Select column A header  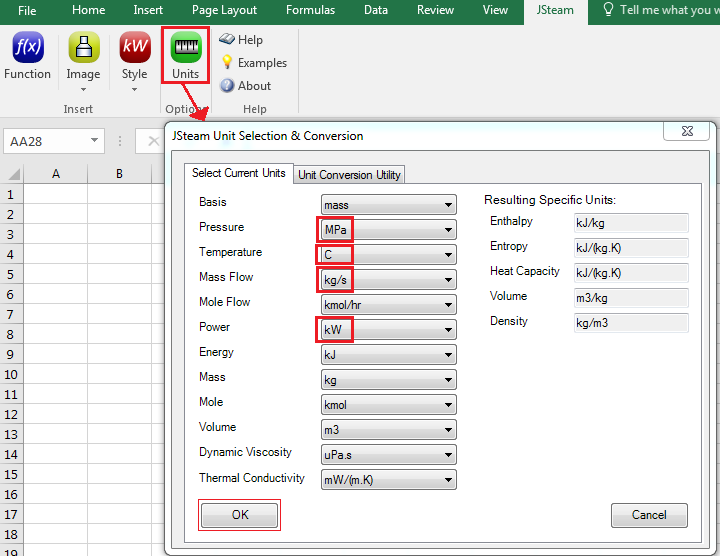[x=56, y=174]
